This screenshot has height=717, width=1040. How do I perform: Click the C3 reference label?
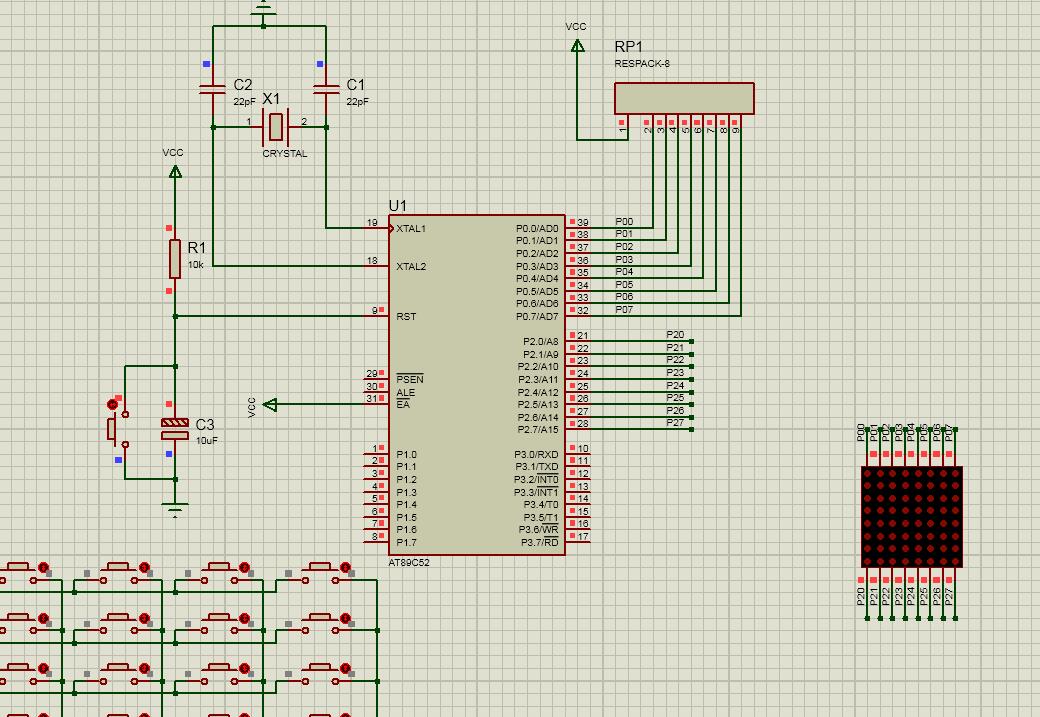coord(204,424)
